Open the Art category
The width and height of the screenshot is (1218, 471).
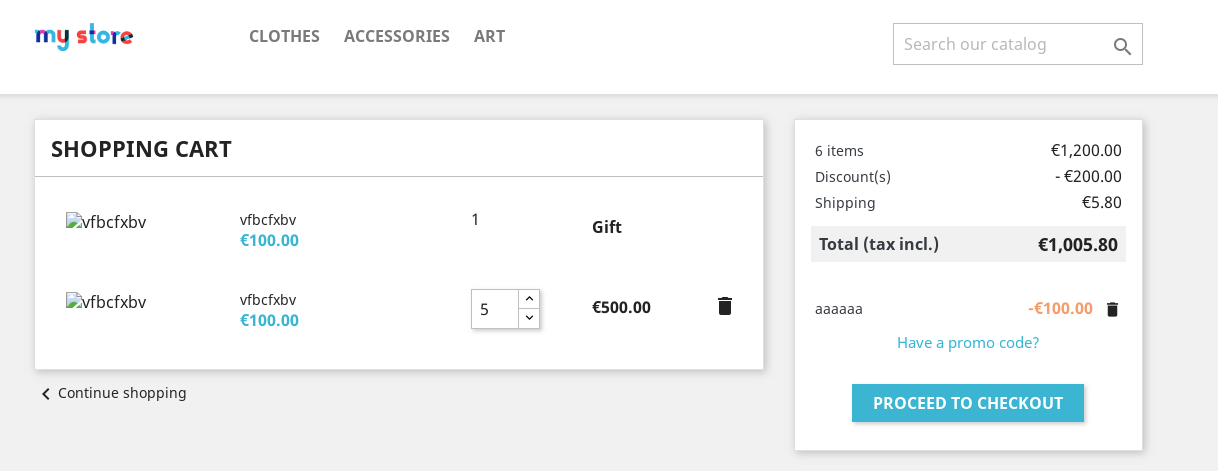(489, 36)
